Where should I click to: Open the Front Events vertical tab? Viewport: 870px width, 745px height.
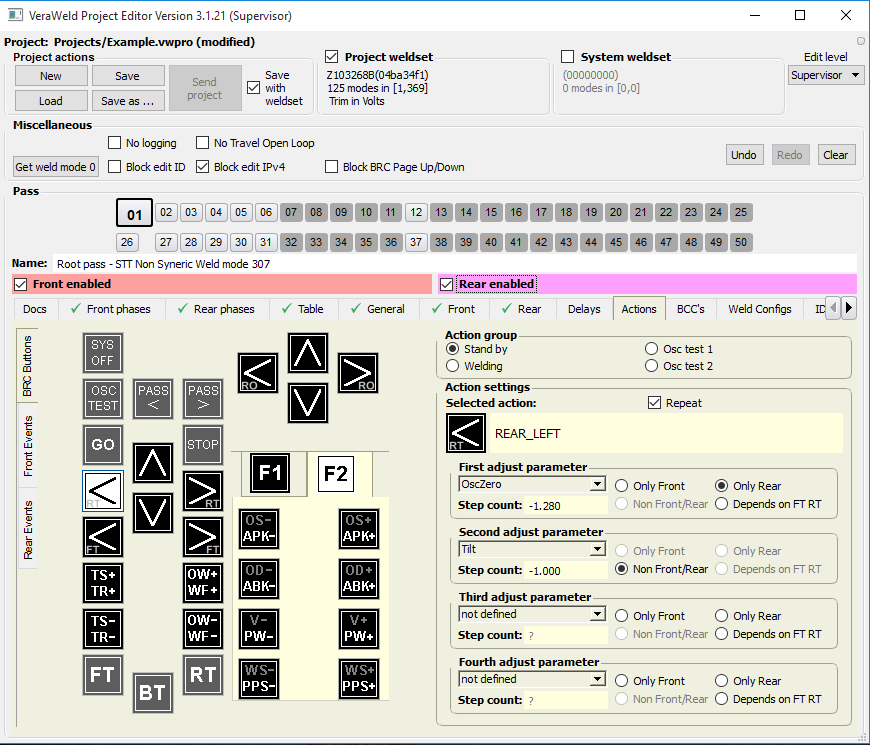(x=28, y=445)
